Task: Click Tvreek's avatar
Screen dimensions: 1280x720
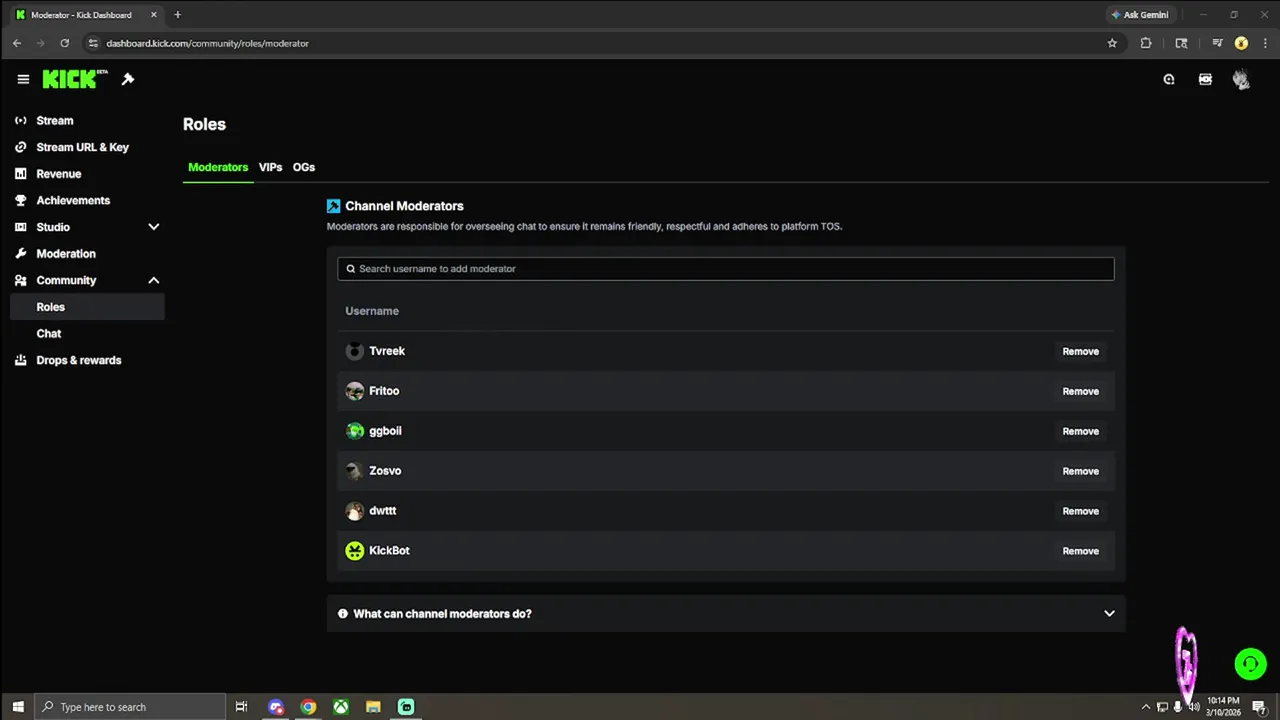Action: tap(355, 351)
